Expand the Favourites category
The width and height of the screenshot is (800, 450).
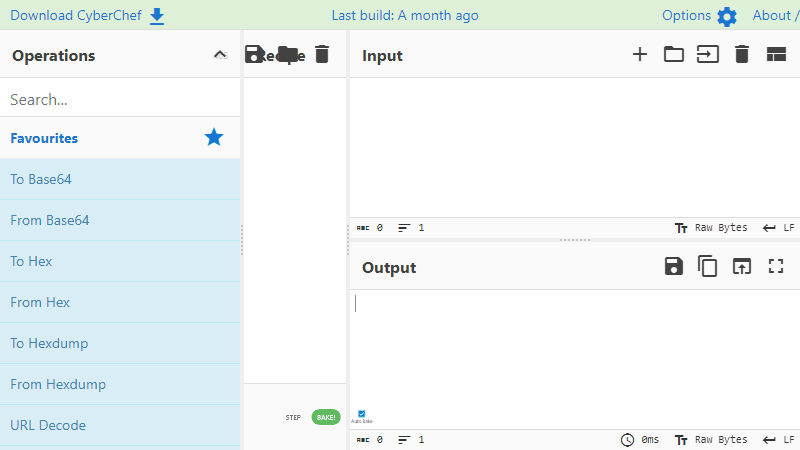[44, 138]
